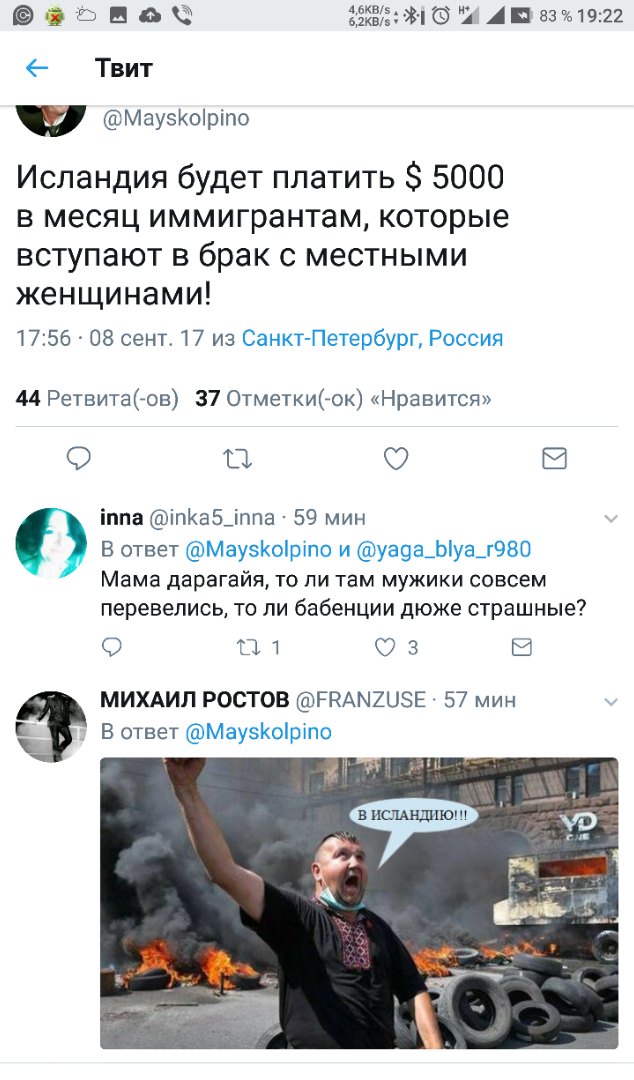Image resolution: width=634 pixels, height=1080 pixels.
Task: View 37 Отметки «Нравится» list
Action: [x=343, y=398]
